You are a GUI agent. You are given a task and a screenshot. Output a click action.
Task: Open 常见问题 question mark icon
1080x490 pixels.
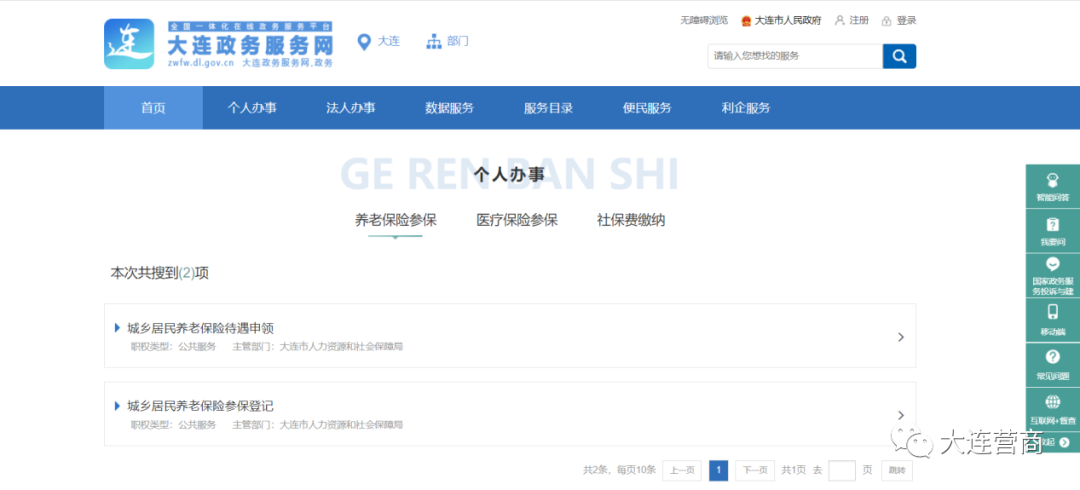pyautogui.click(x=1052, y=357)
